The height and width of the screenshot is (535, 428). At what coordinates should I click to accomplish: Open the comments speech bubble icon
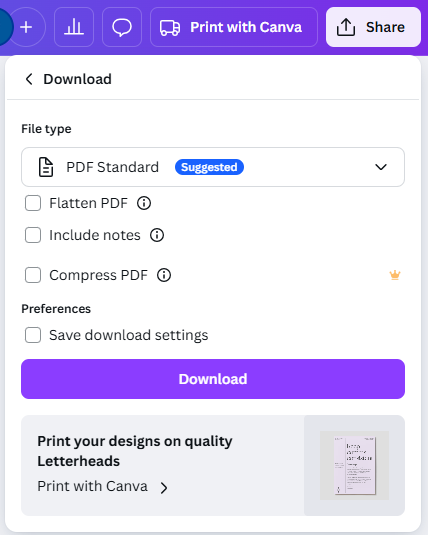click(x=122, y=27)
